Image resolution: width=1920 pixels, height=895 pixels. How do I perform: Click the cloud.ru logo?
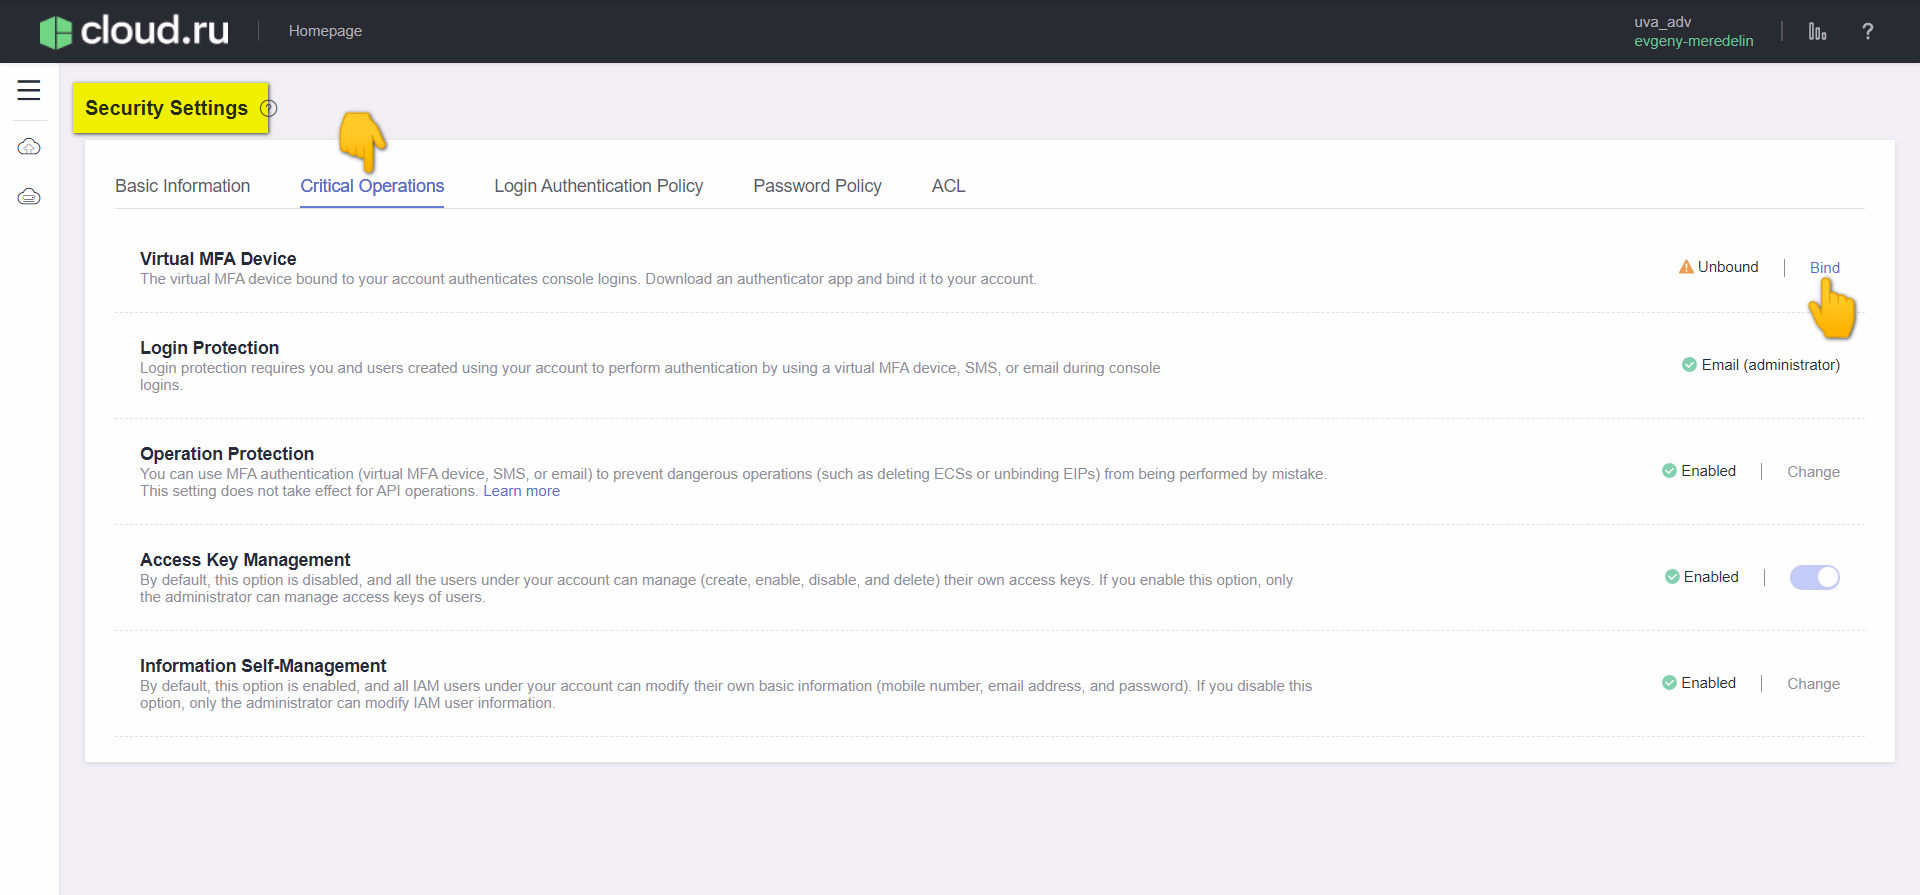(135, 31)
